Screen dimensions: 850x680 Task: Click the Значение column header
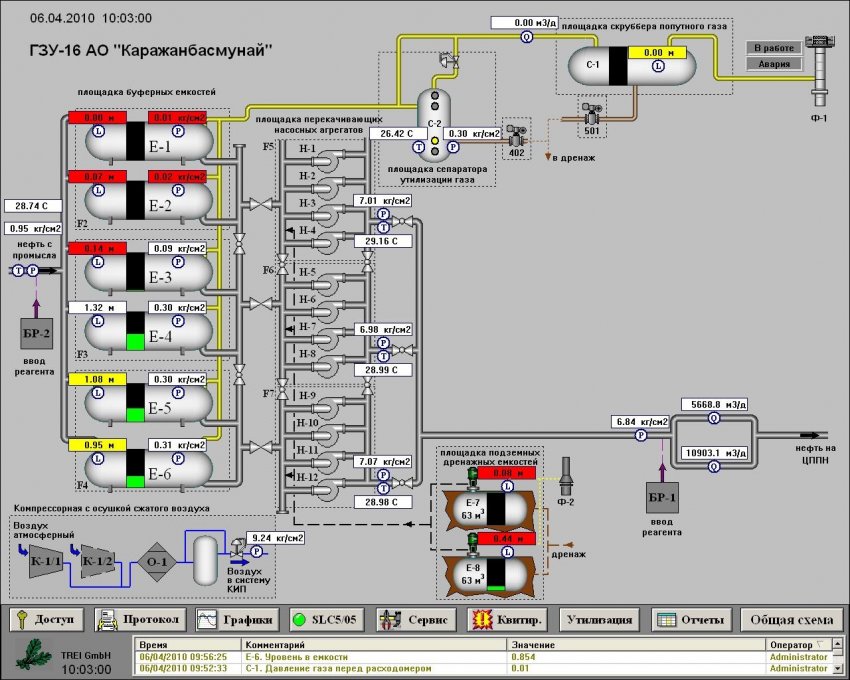coord(636,645)
